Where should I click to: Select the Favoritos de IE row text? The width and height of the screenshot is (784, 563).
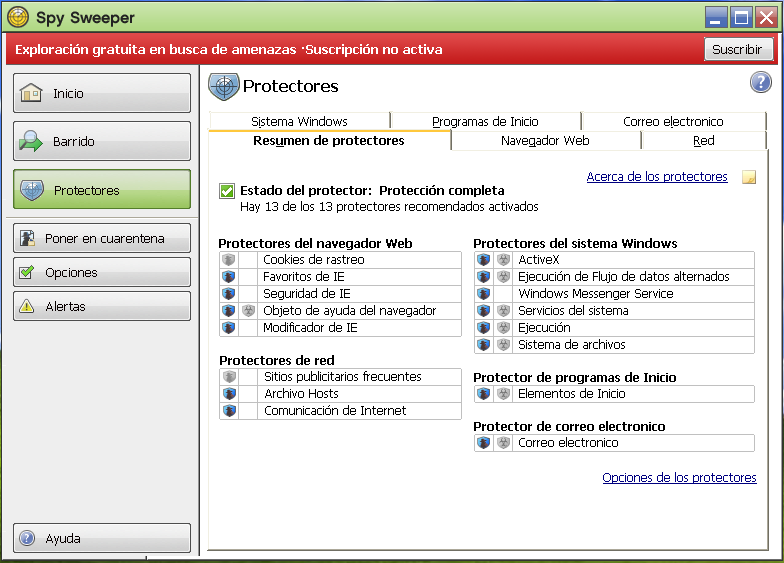pos(304,276)
